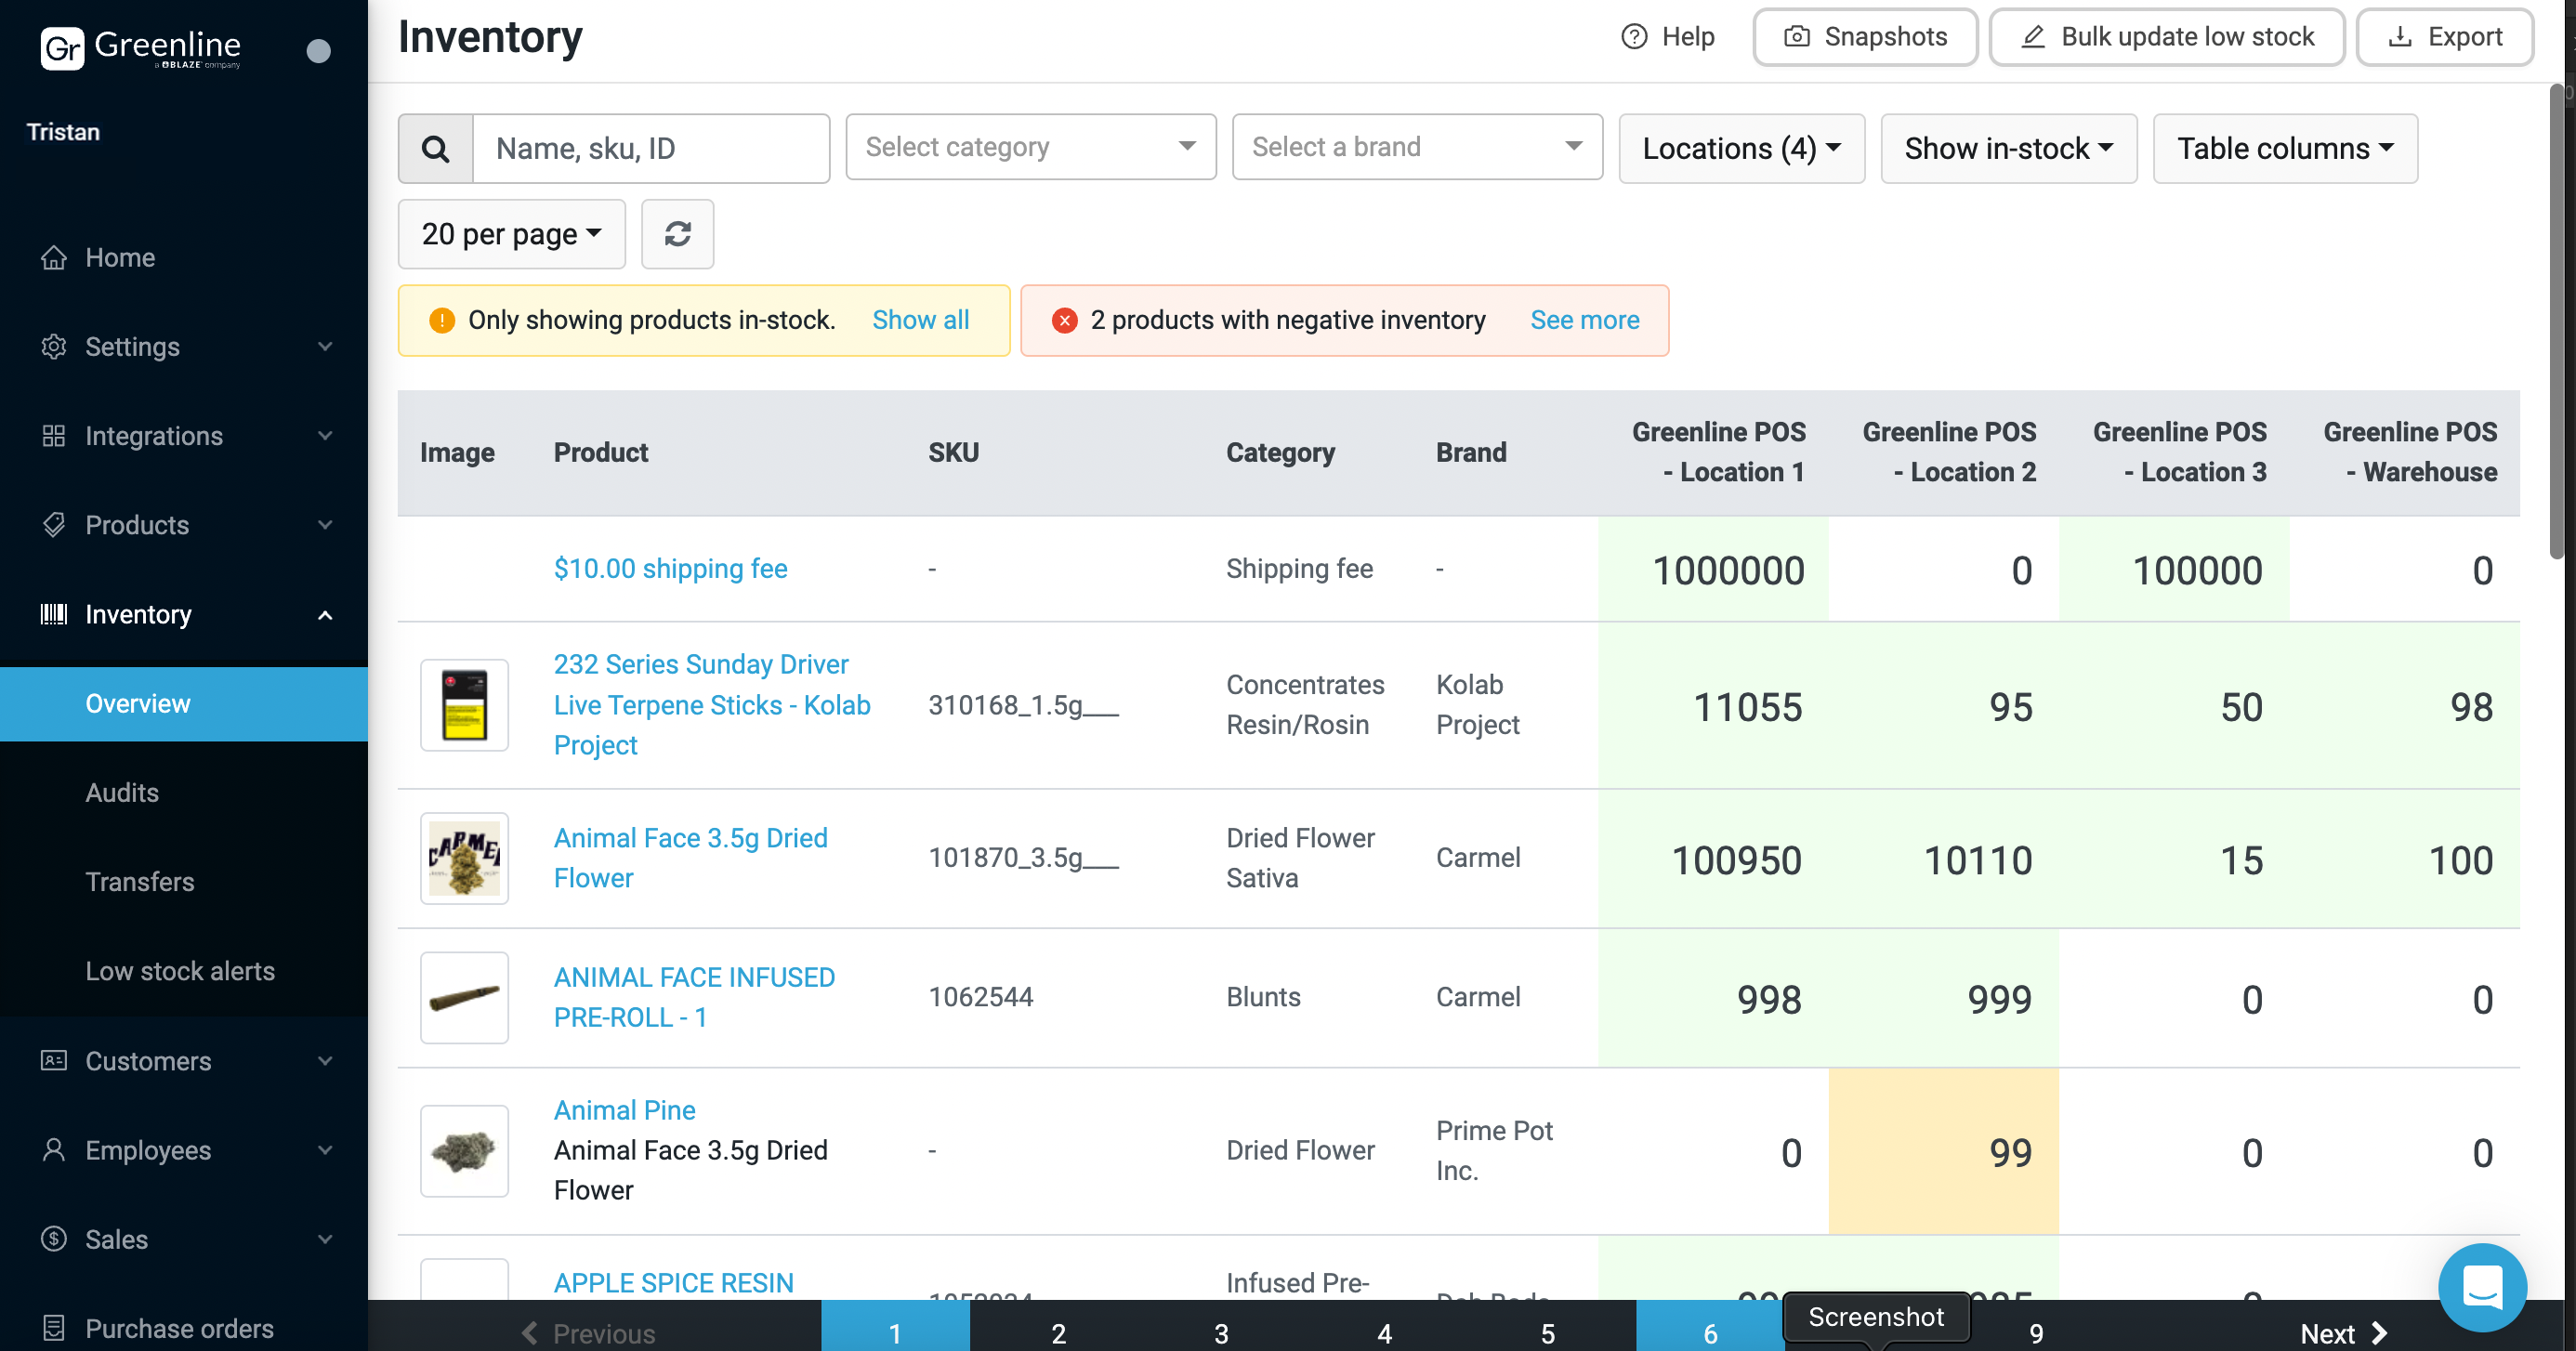The width and height of the screenshot is (2576, 1351).
Task: Click the camera icon in Snapshots
Action: tap(1796, 37)
